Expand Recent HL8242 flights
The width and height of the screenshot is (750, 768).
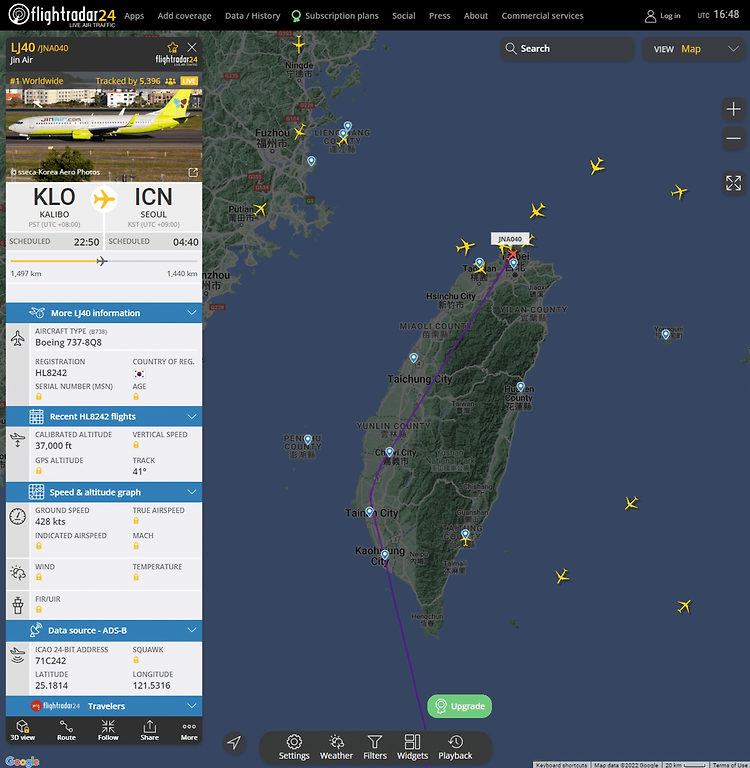[104, 416]
